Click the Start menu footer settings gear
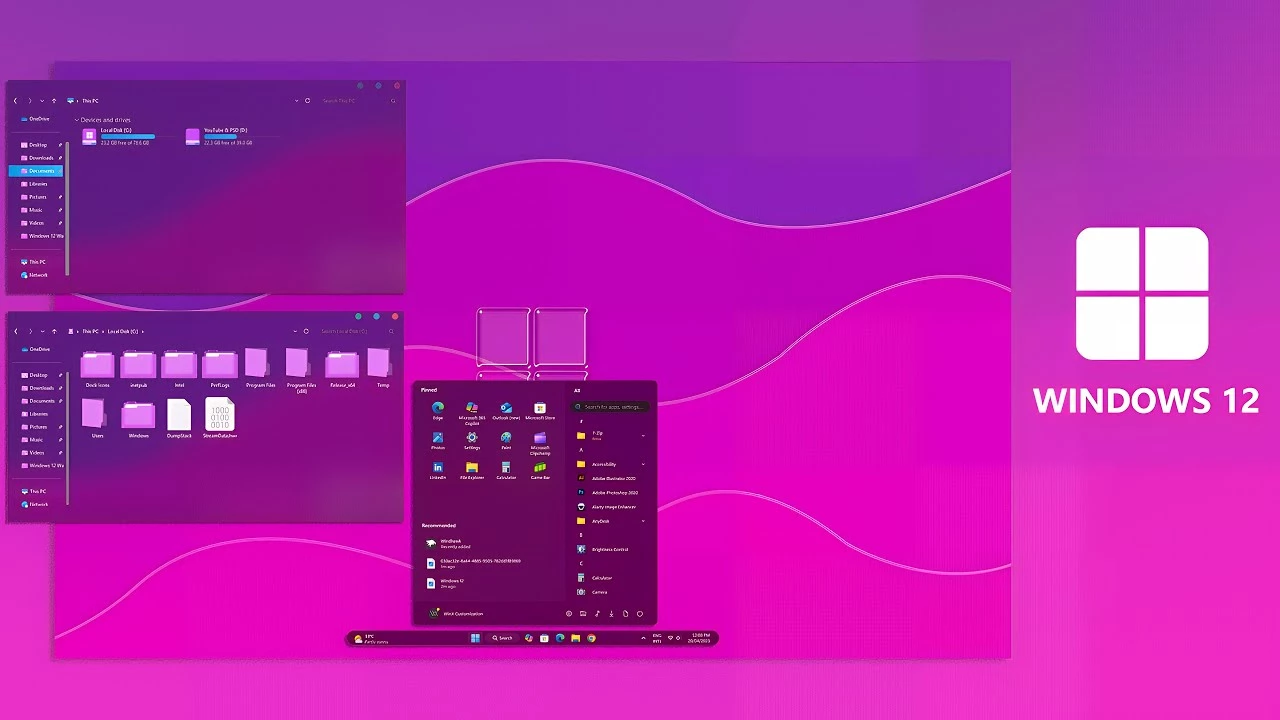The image size is (1280, 720). tap(569, 614)
